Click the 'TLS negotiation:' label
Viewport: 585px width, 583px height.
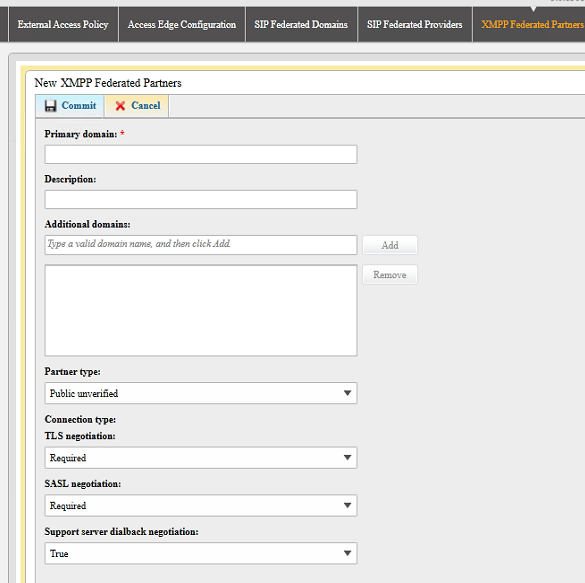(80, 436)
